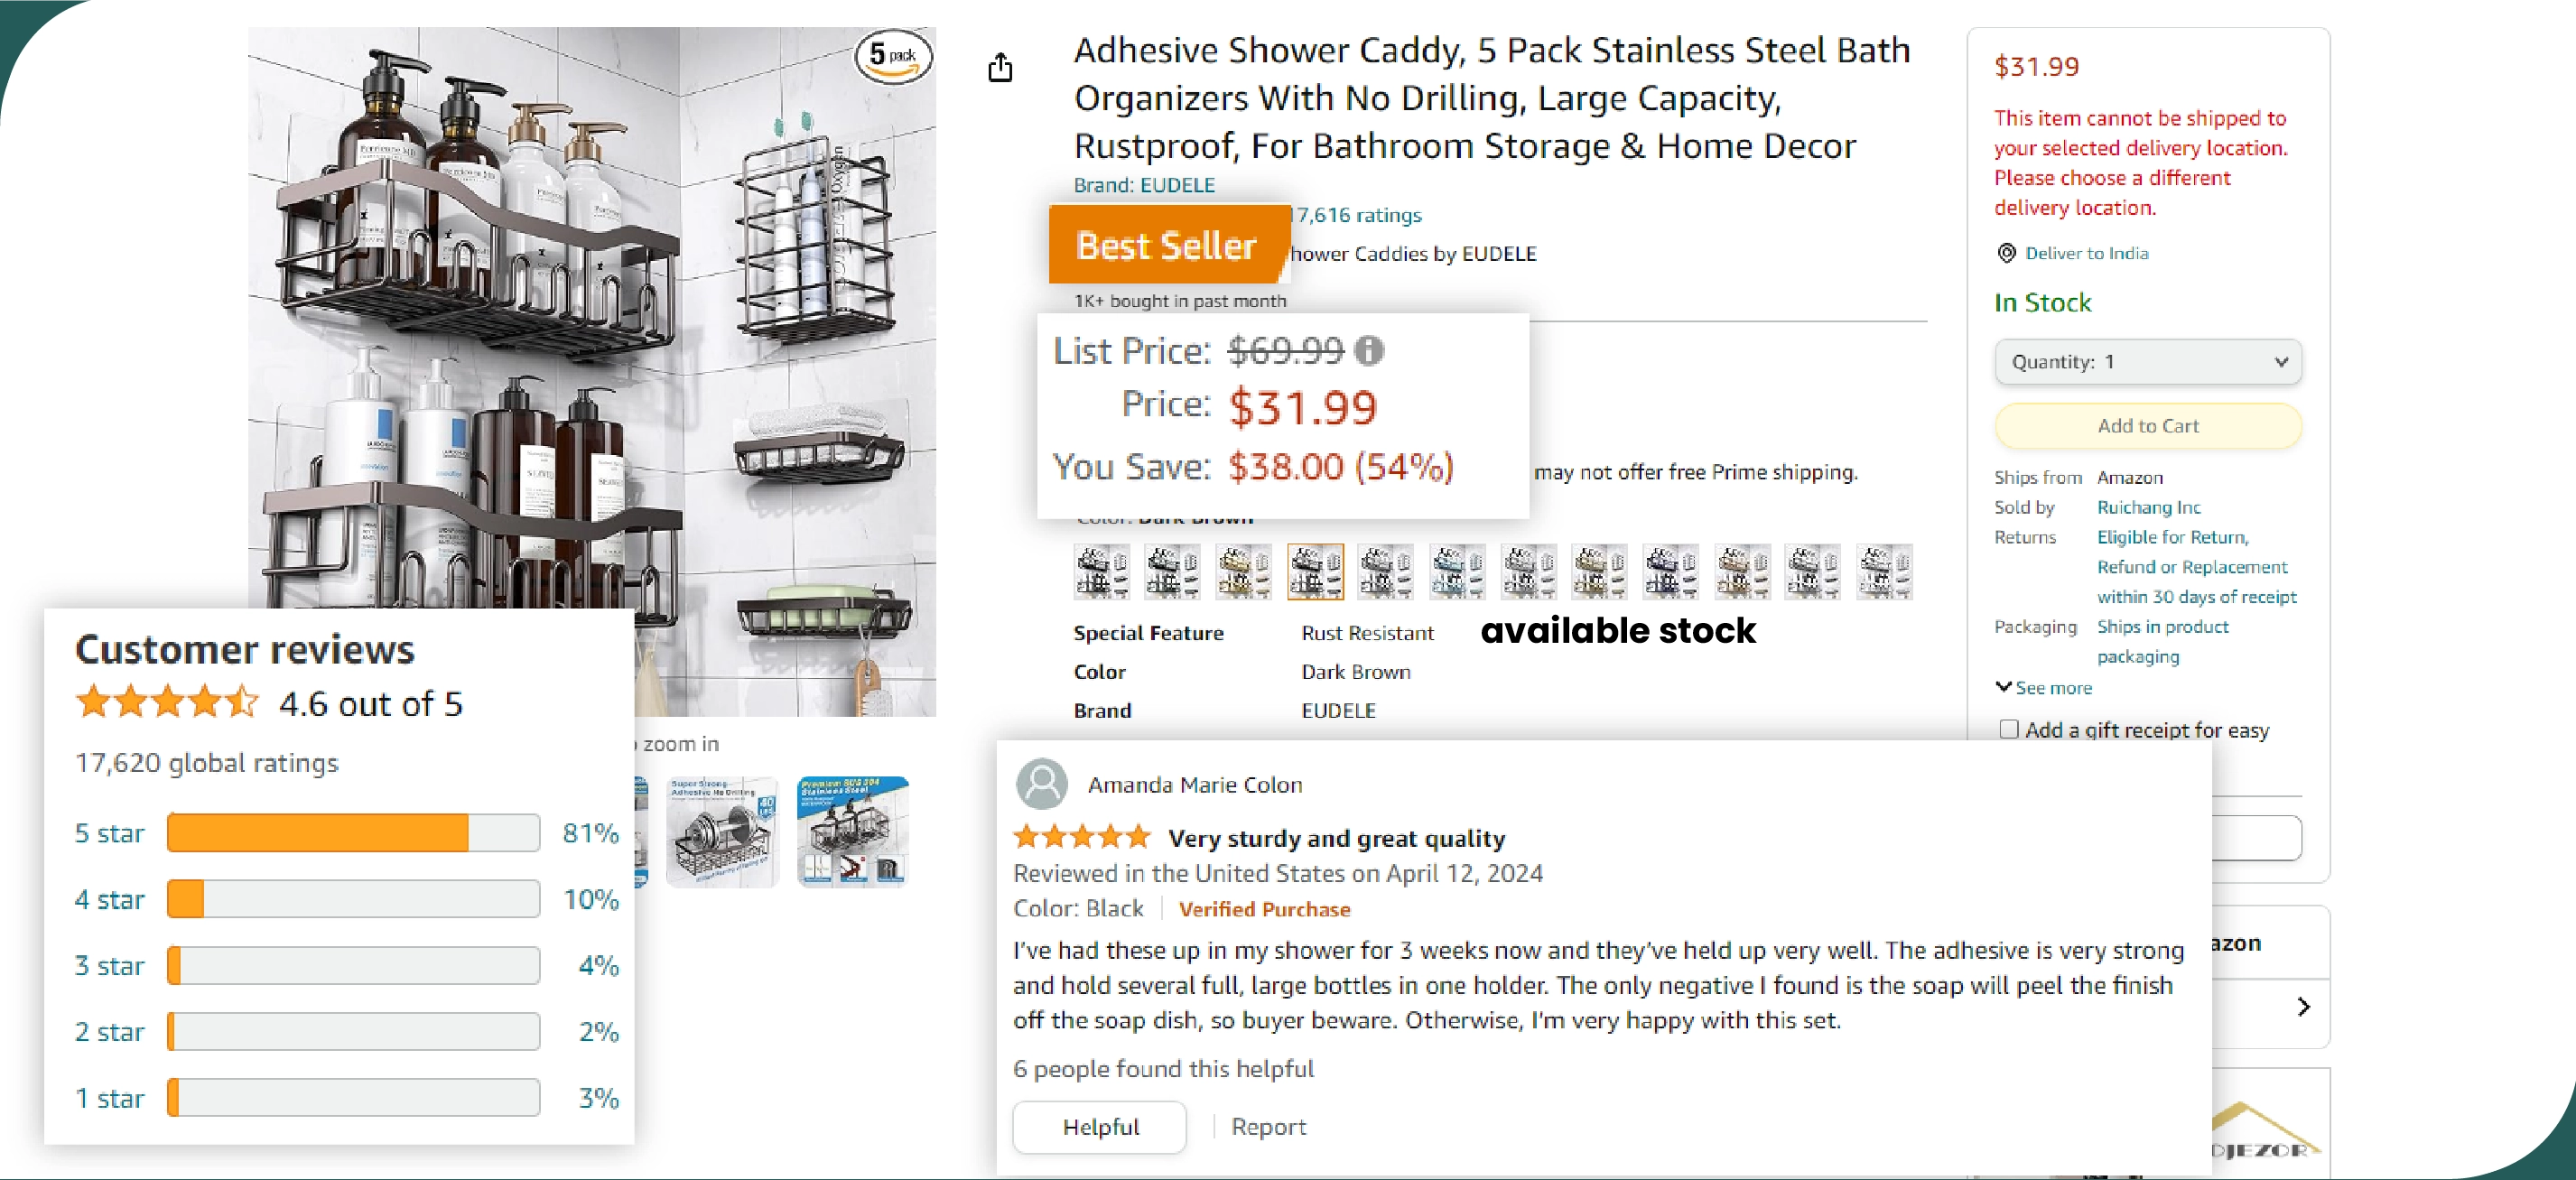The image size is (2576, 1180).
Task: Click Verified Purchase label on the review
Action: 1264,910
